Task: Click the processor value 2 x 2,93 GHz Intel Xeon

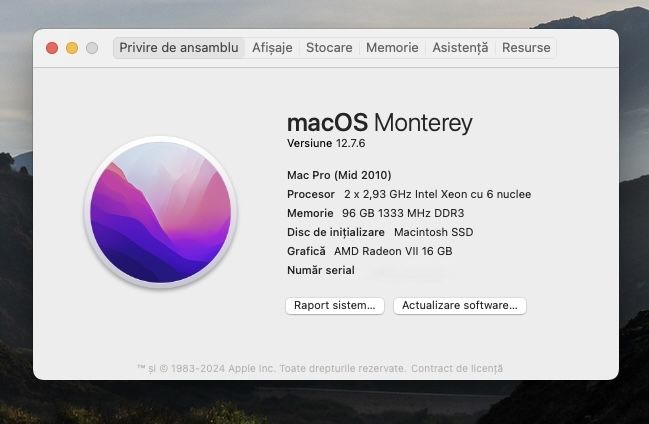Action: [x=437, y=194]
